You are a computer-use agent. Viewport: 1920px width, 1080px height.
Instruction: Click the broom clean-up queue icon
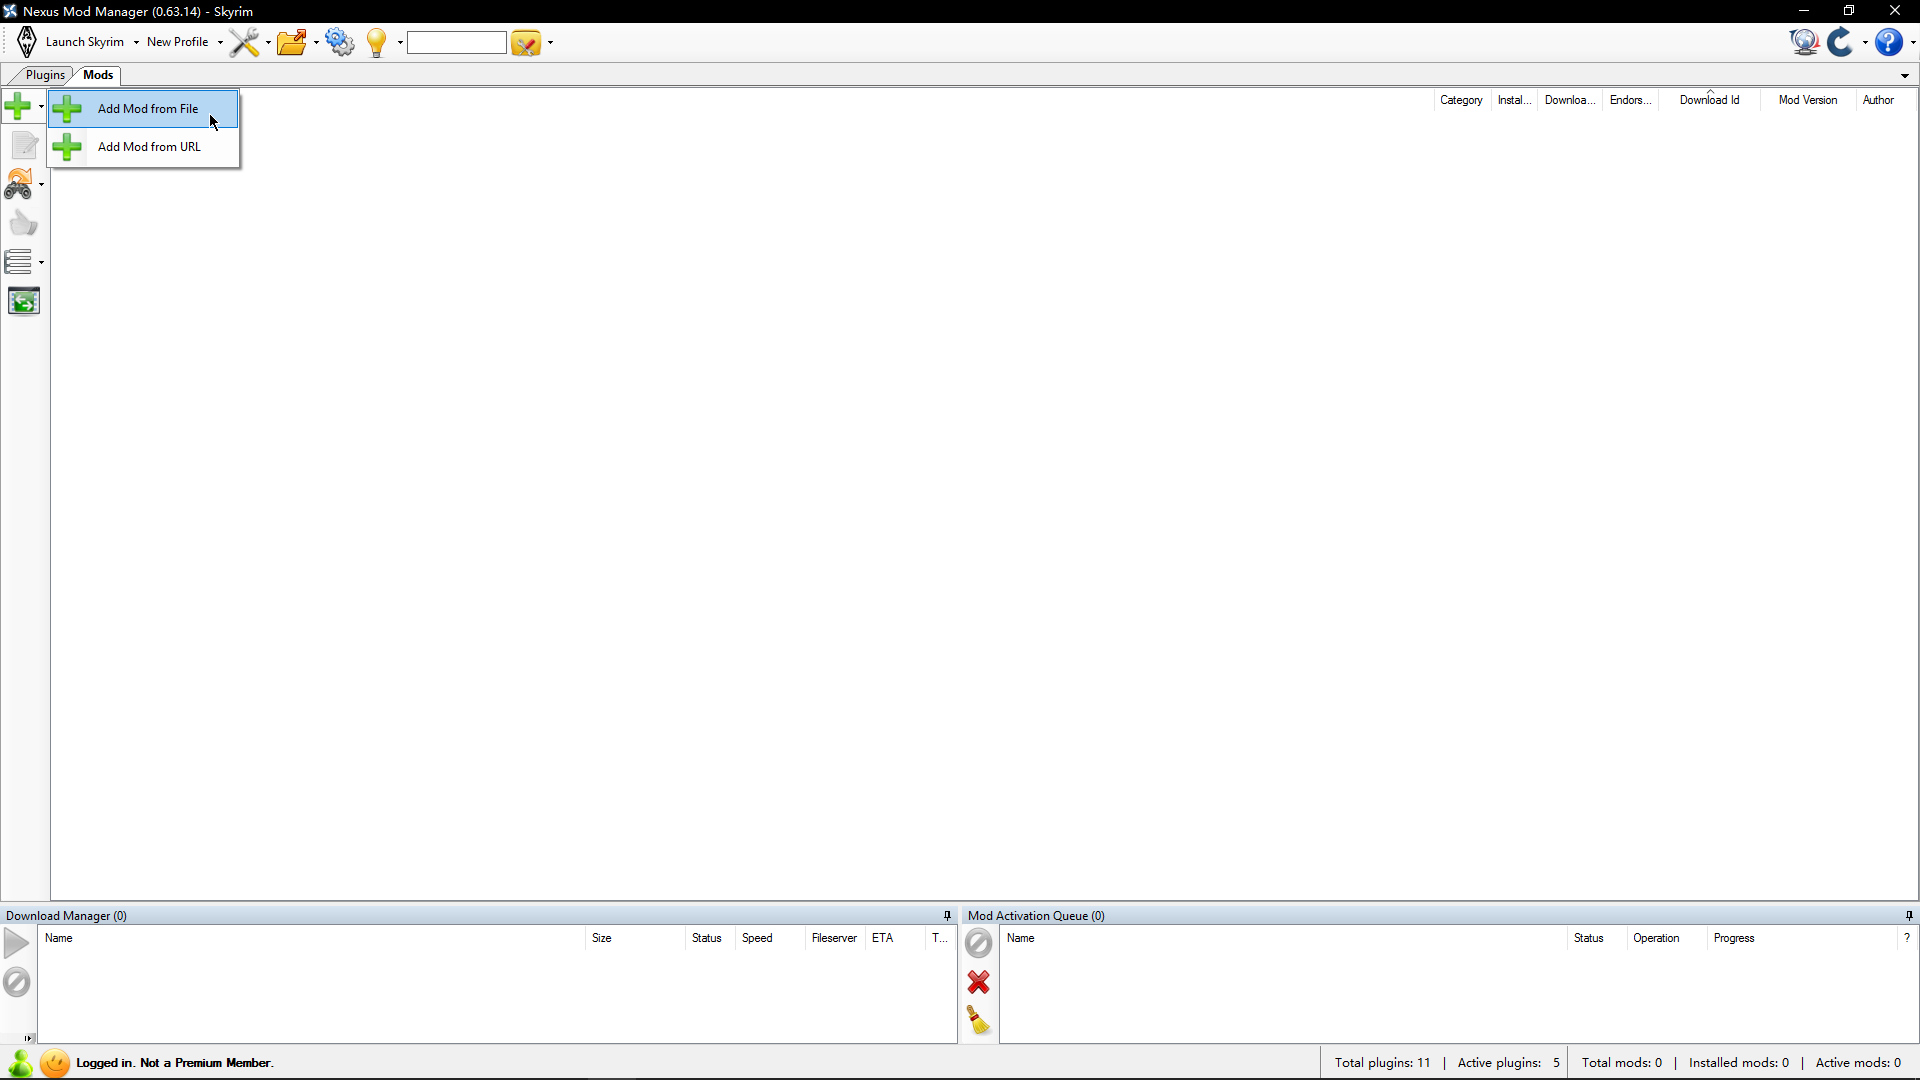click(x=978, y=1020)
